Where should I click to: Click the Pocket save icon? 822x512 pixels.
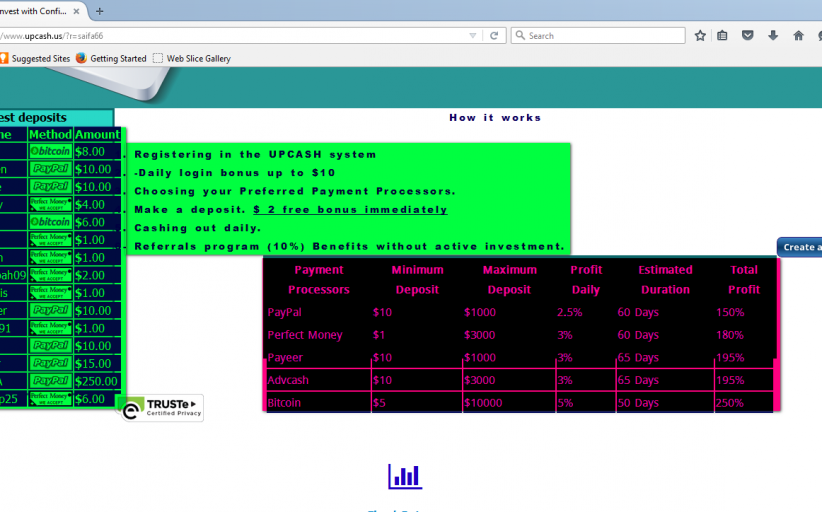point(747,35)
